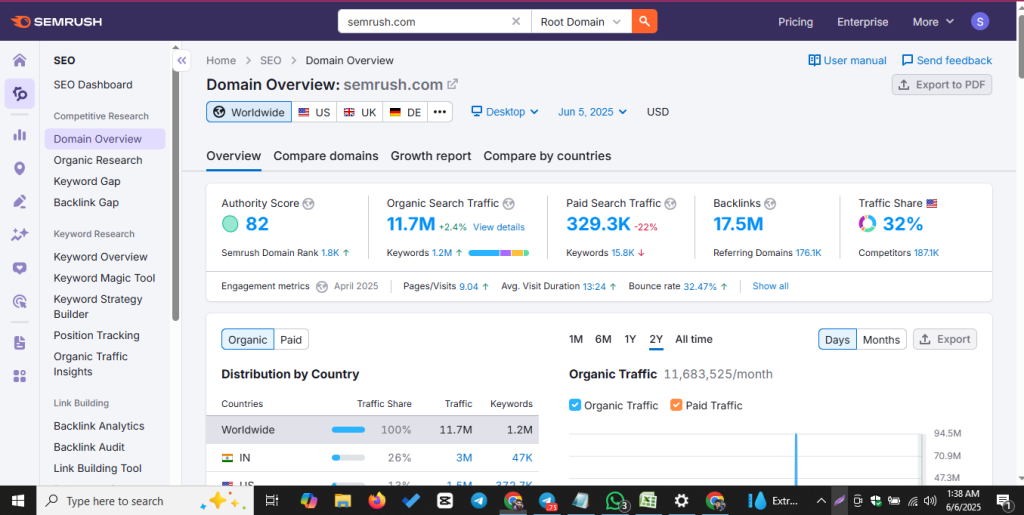
Task: Click globe icon beside Organic Search Traffic
Action: click(x=509, y=204)
